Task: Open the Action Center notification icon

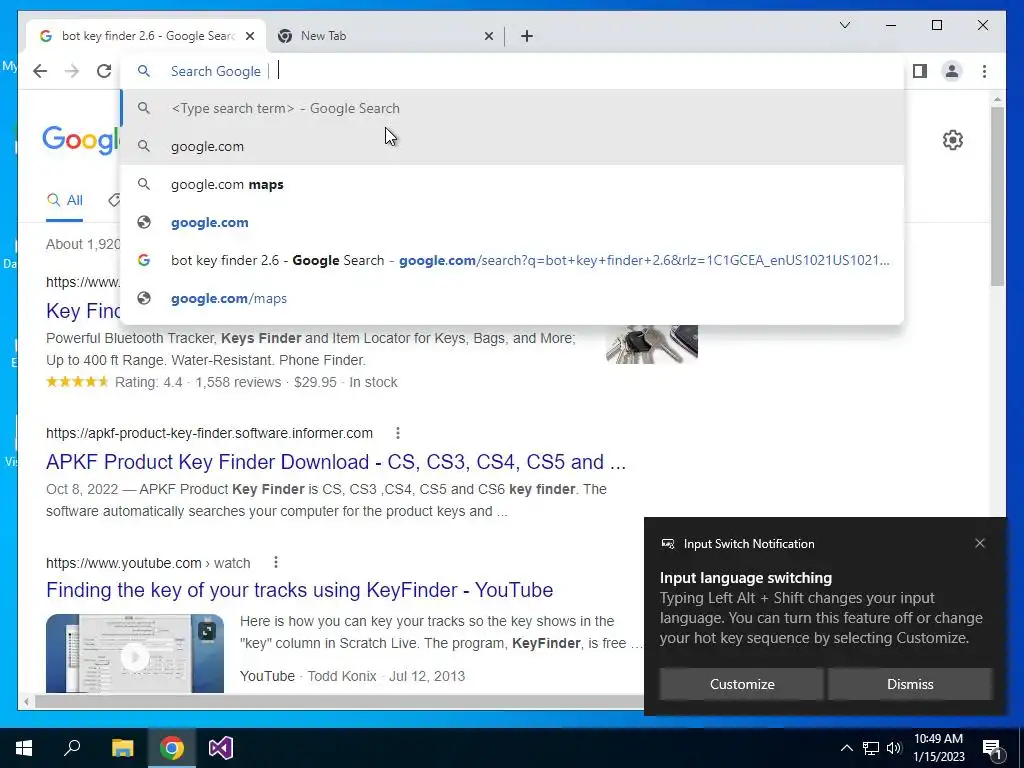Action: [x=992, y=748]
